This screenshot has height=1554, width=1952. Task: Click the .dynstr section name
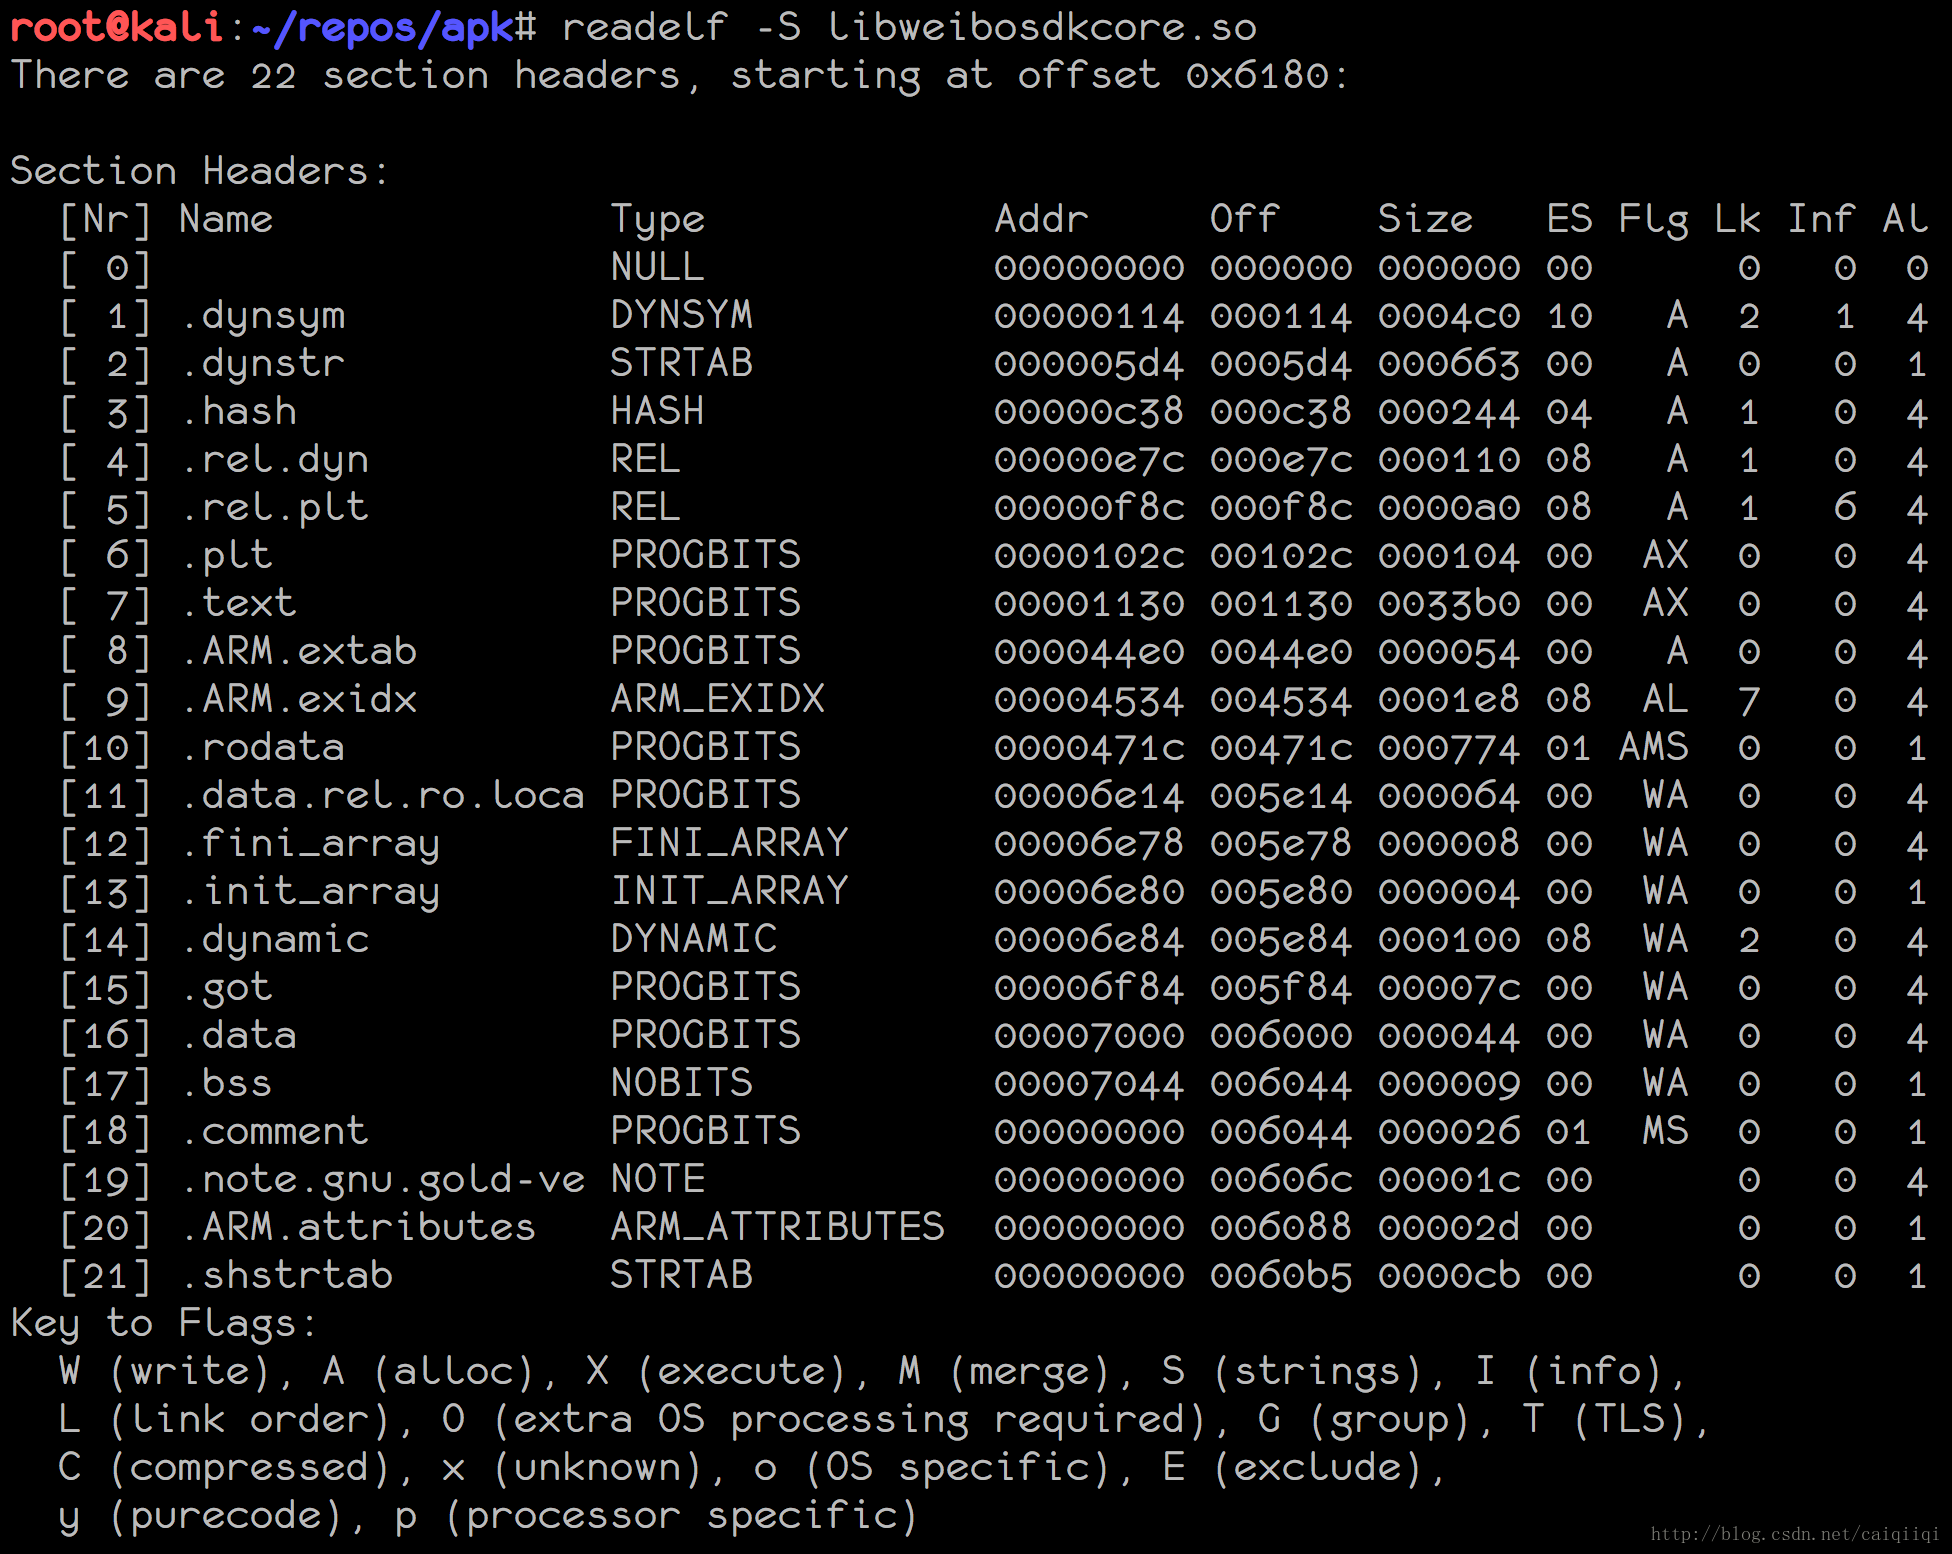(264, 365)
